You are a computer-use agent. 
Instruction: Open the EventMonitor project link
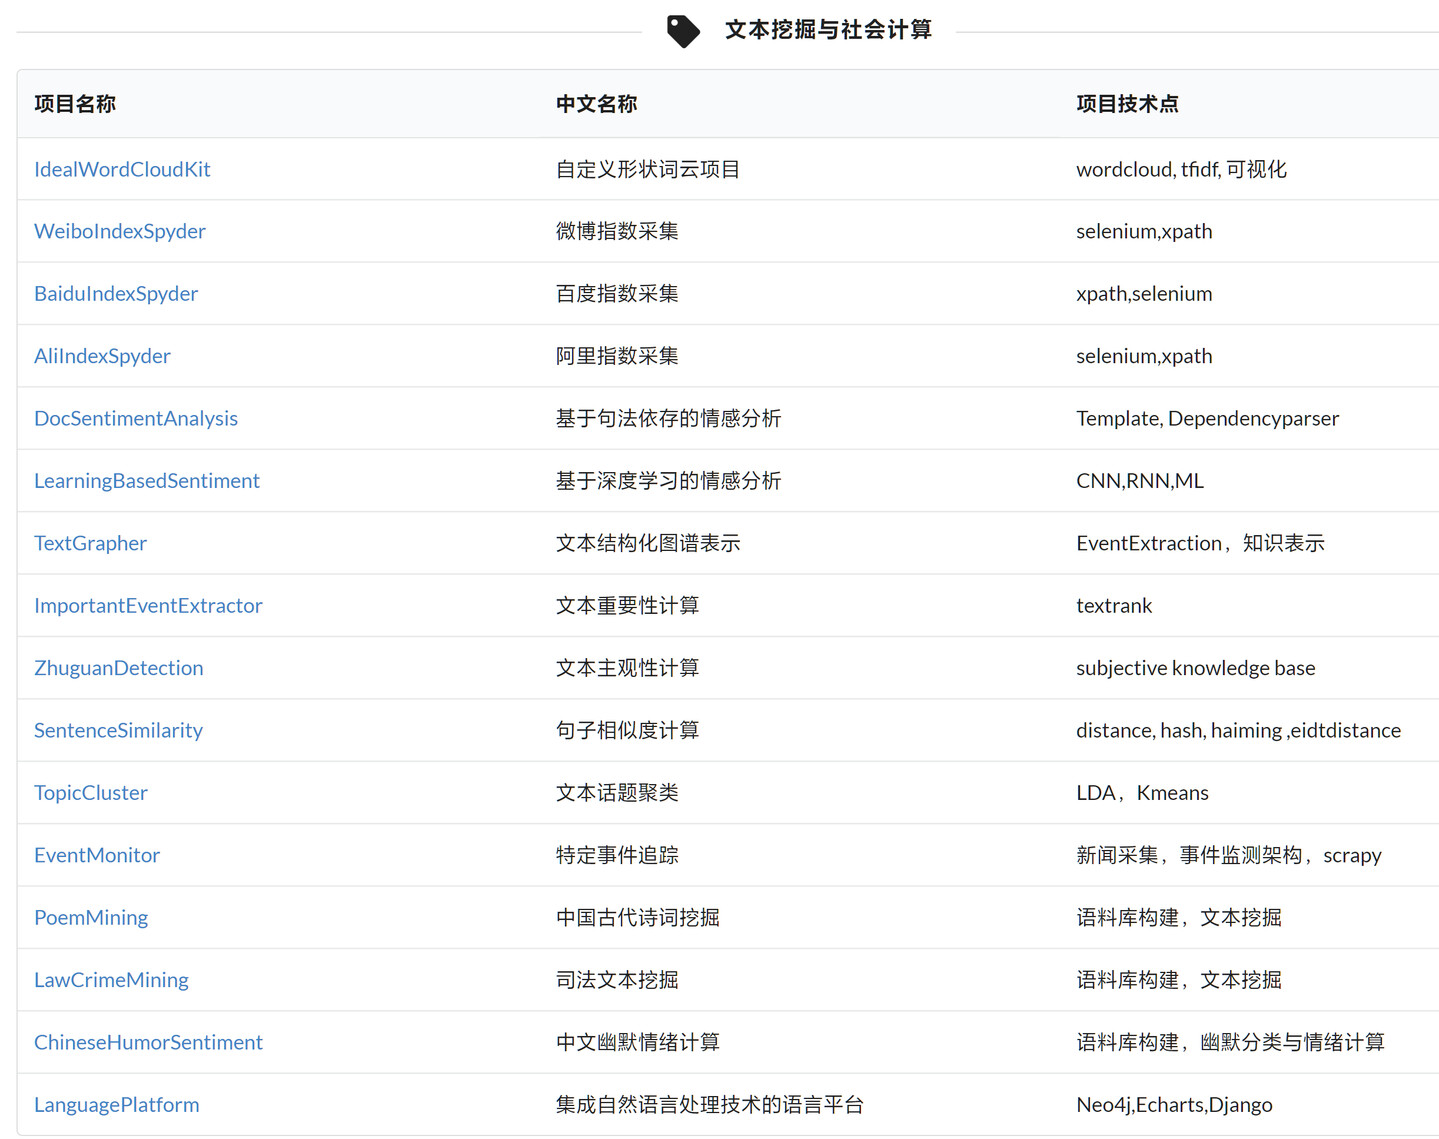point(97,855)
